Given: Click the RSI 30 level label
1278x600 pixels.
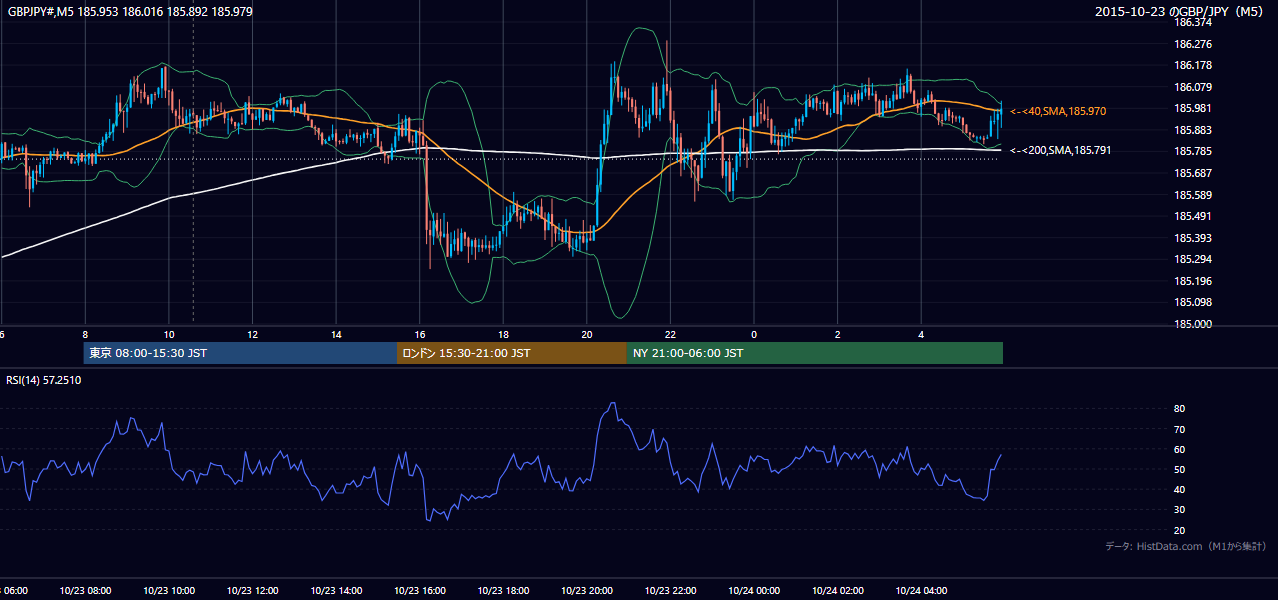Looking at the screenshot, I should click(1180, 510).
